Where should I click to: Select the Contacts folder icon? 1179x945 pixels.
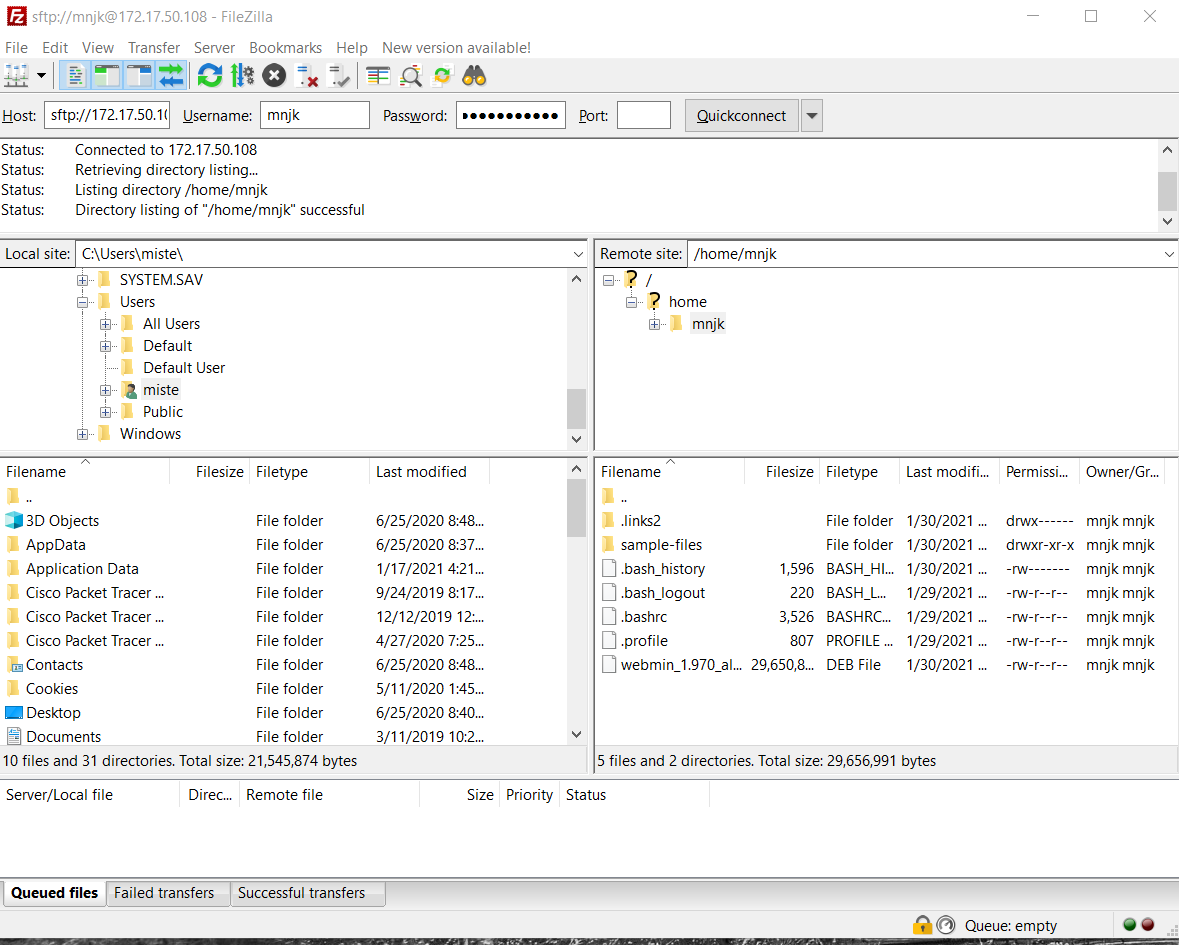[x=14, y=665]
